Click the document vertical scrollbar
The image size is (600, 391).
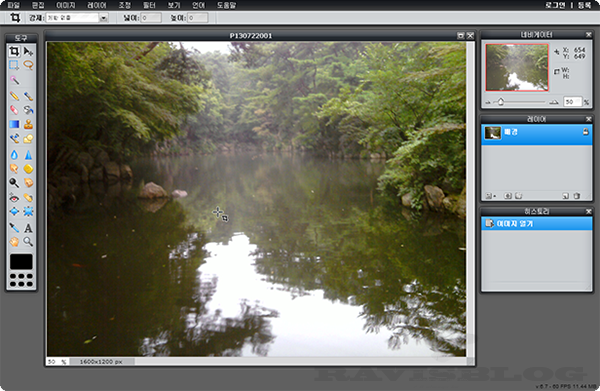coord(470,199)
